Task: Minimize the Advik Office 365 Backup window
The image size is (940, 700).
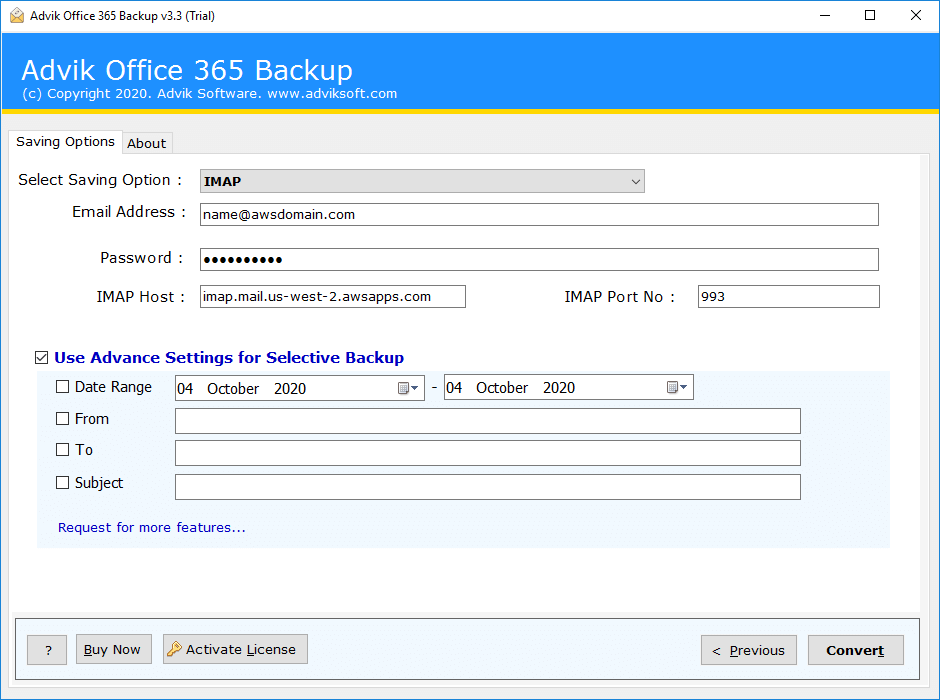Action: coord(825,16)
